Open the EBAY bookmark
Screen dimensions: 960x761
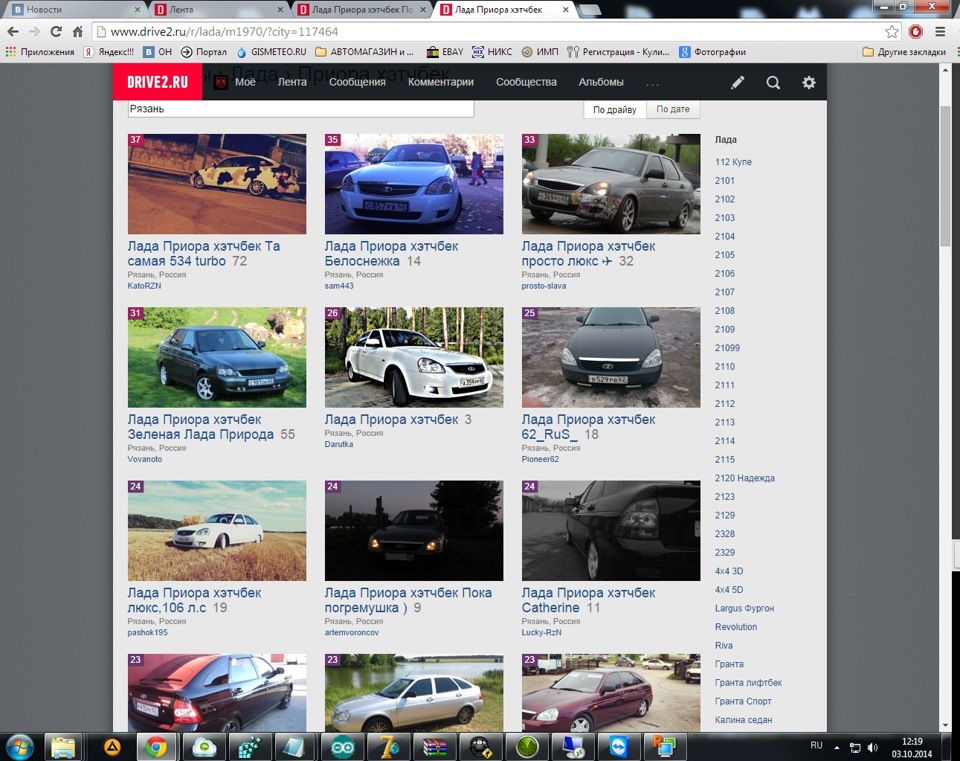tap(445, 52)
